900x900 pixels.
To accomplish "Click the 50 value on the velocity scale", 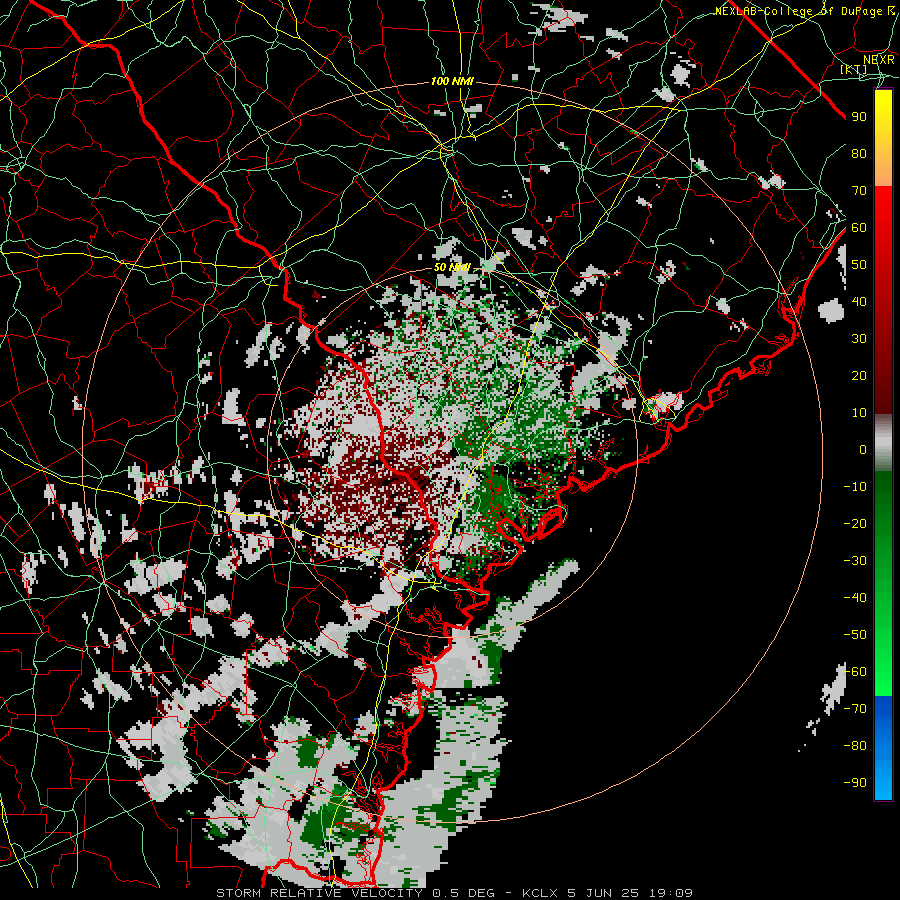I will pyautogui.click(x=859, y=265).
